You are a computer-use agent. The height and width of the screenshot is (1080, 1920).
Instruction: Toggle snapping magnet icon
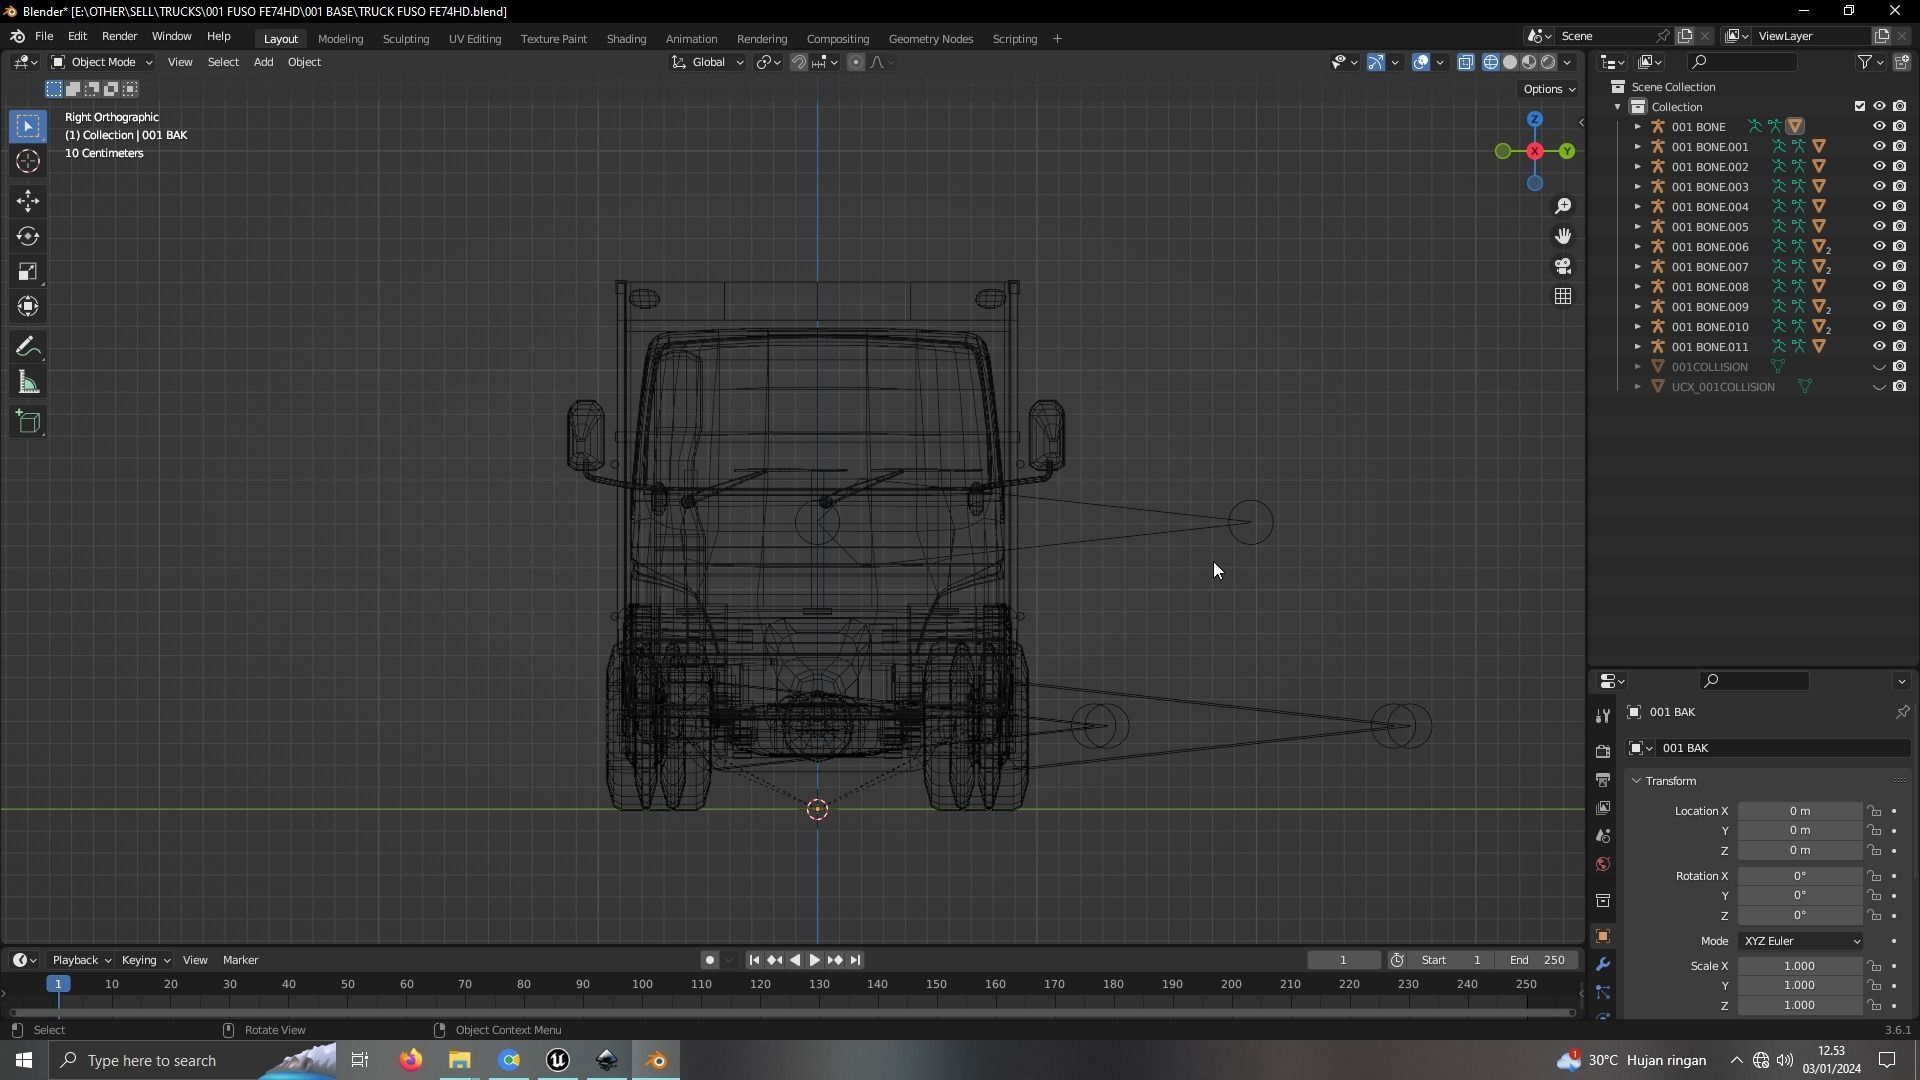799,62
